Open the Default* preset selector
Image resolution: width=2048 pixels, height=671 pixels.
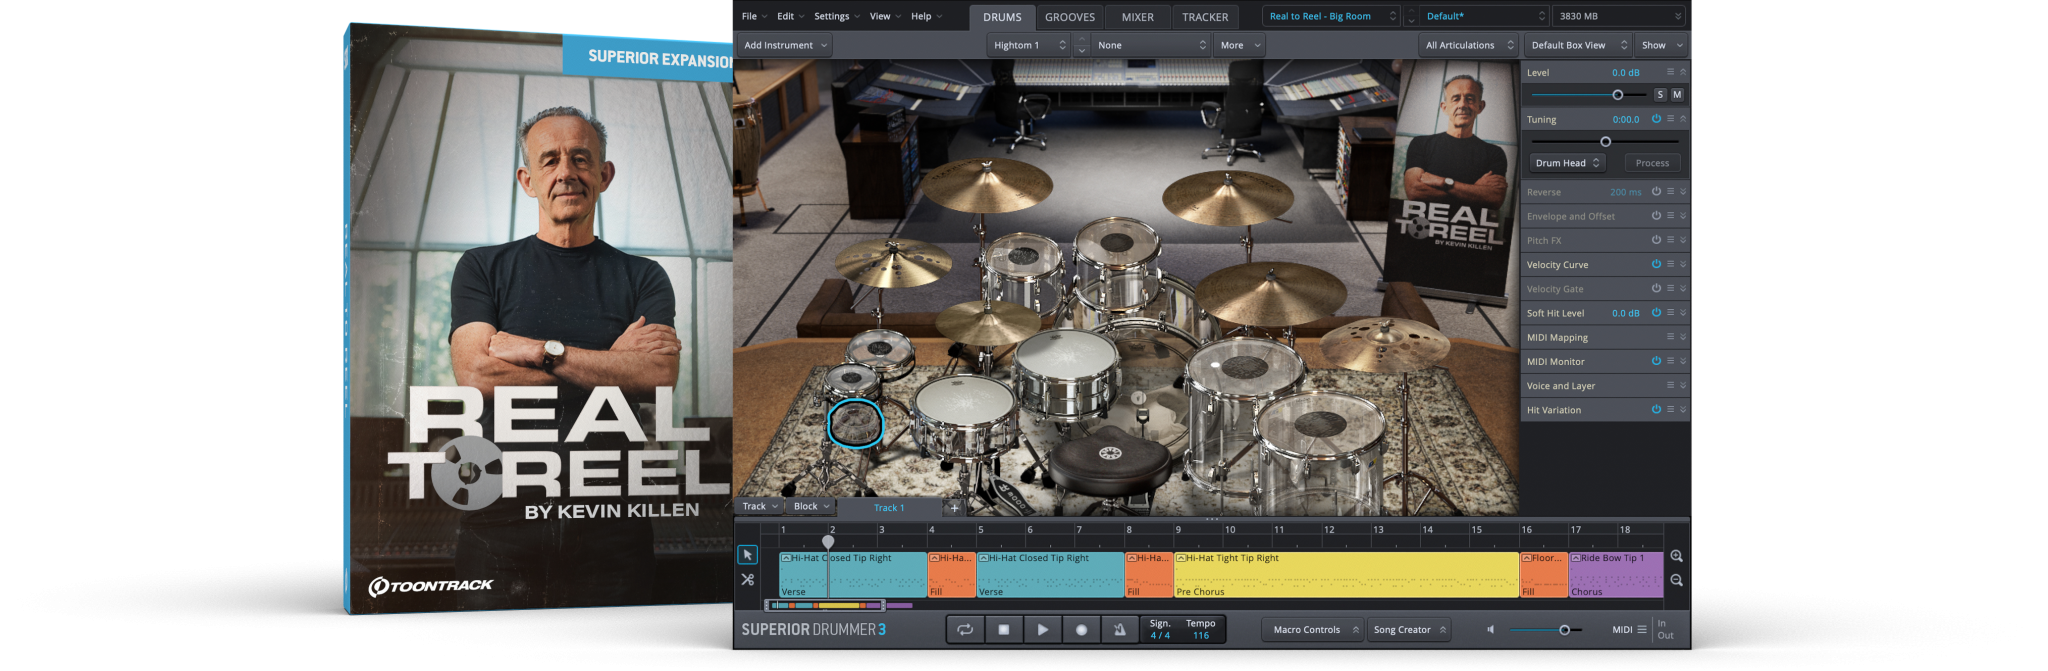coord(1485,16)
